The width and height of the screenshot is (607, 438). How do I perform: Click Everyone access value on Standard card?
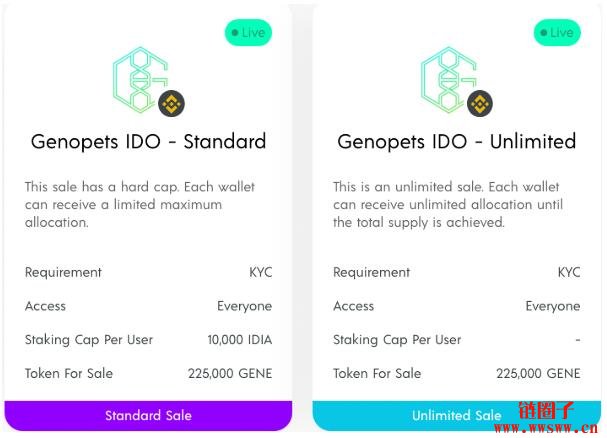click(x=244, y=306)
